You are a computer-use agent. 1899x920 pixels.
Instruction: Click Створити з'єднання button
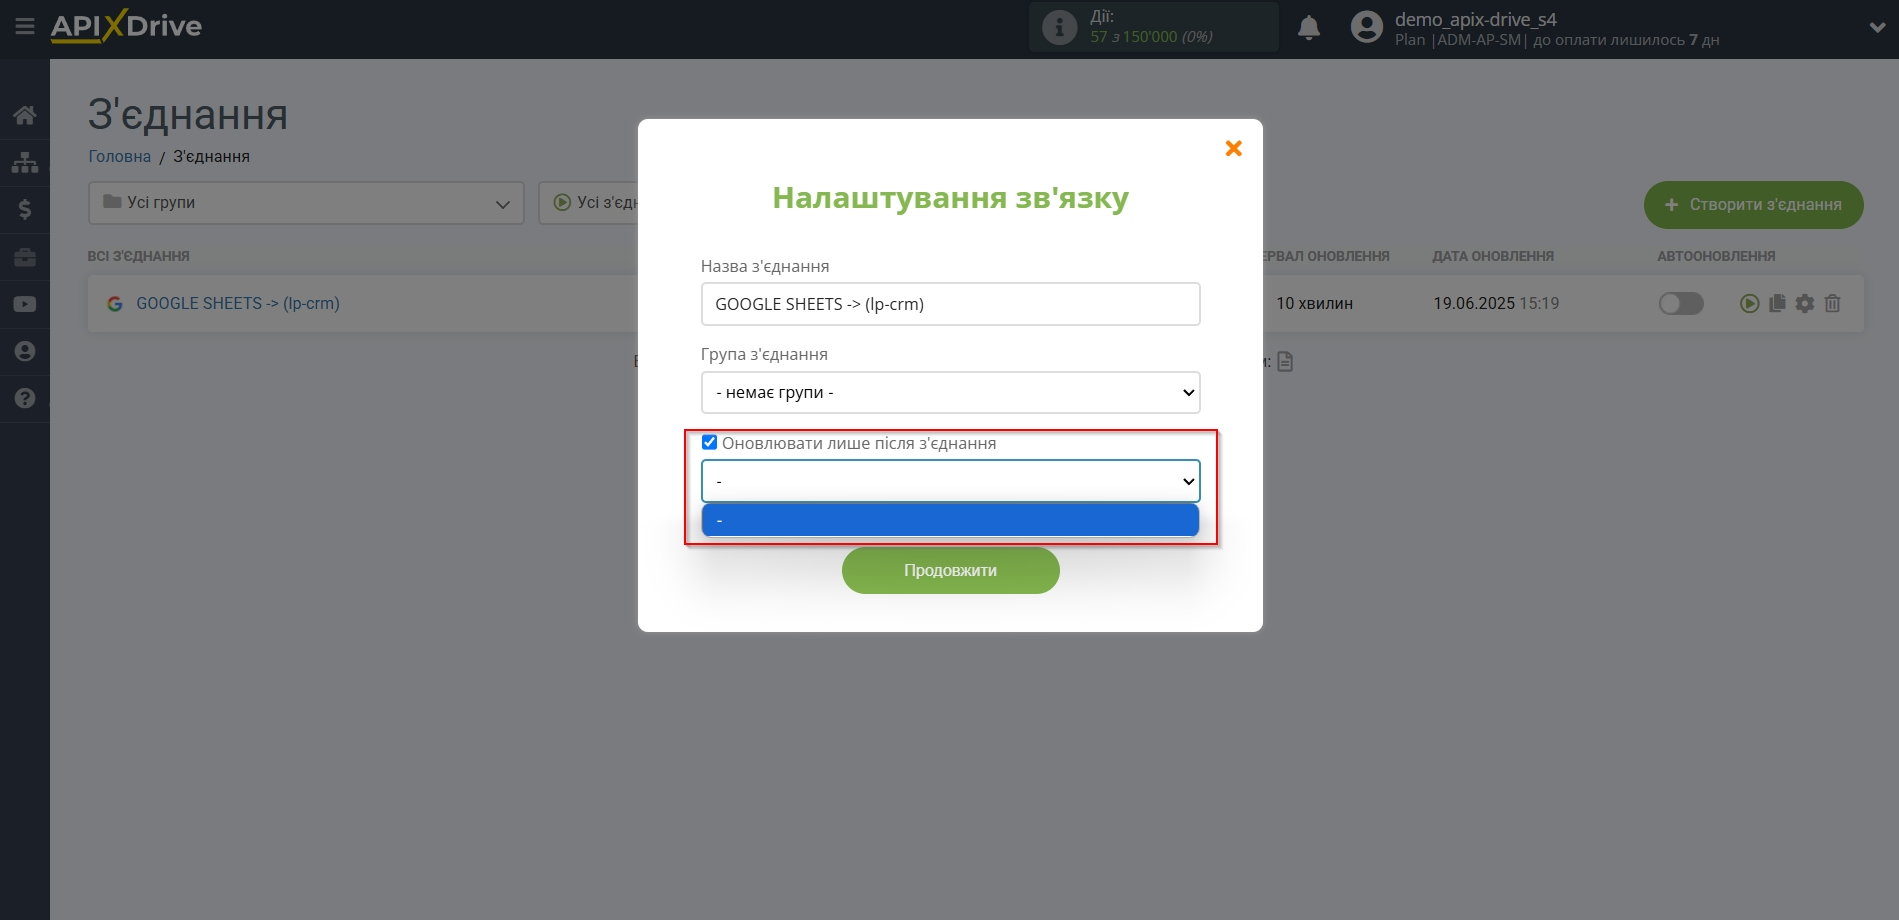tap(1753, 204)
